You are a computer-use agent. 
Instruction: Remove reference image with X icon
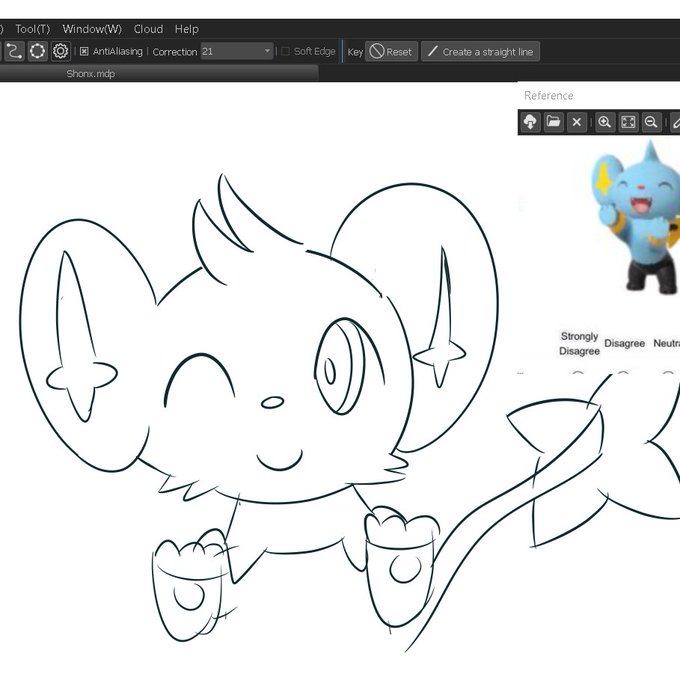tap(576, 122)
